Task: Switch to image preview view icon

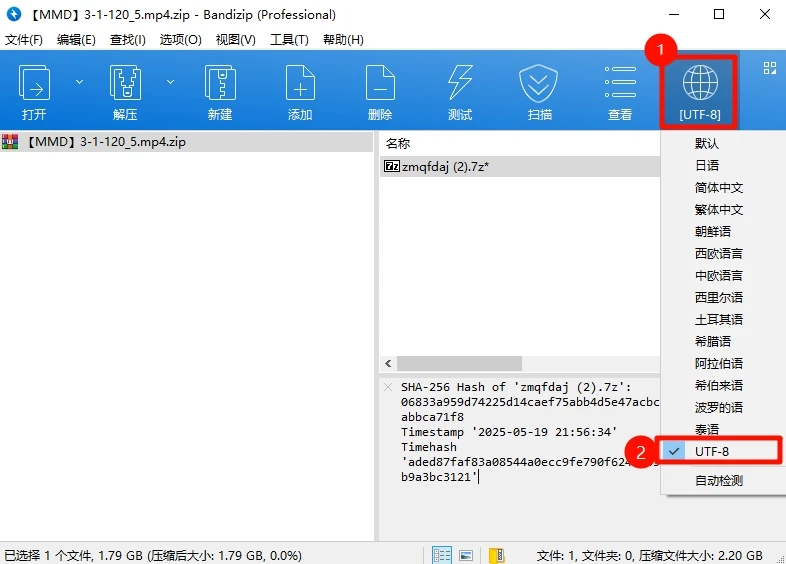Action: coord(466,555)
